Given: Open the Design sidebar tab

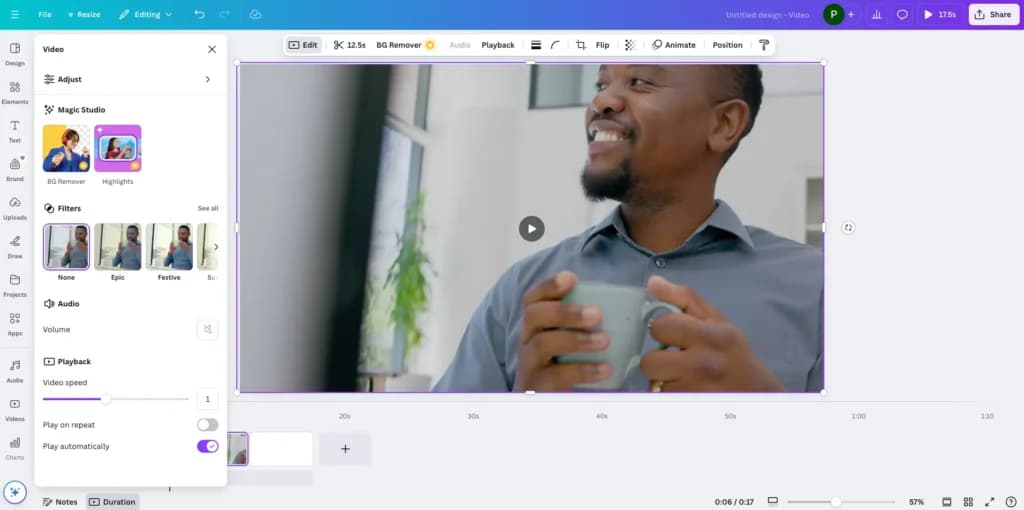Looking at the screenshot, I should click(x=14, y=54).
